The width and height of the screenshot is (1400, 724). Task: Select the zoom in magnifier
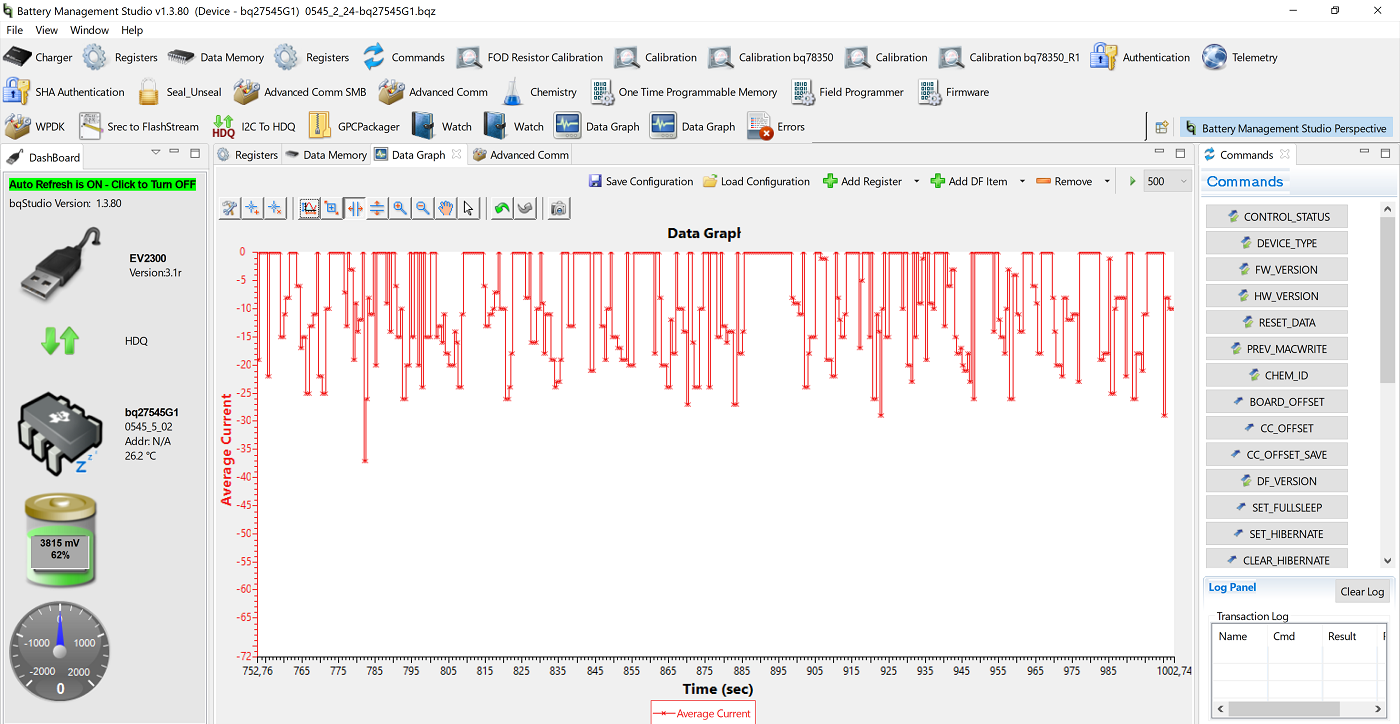pos(399,208)
